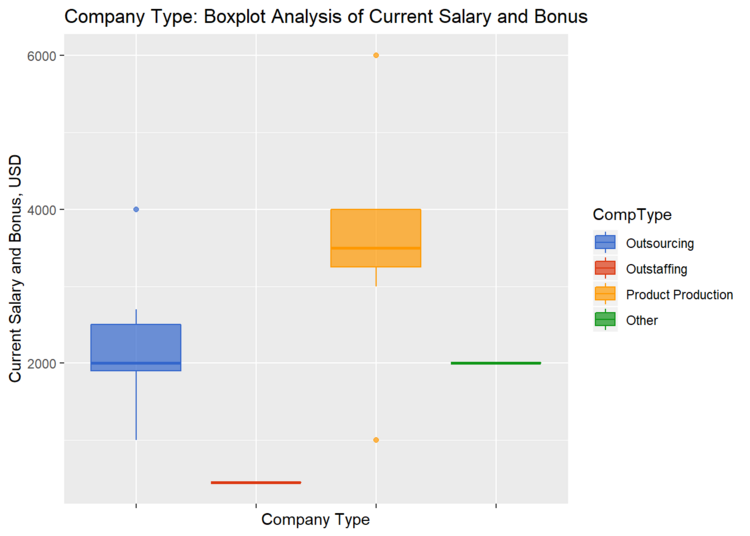
Task: Click the blue Outsourcing legend swatch
Action: [x=605, y=242]
